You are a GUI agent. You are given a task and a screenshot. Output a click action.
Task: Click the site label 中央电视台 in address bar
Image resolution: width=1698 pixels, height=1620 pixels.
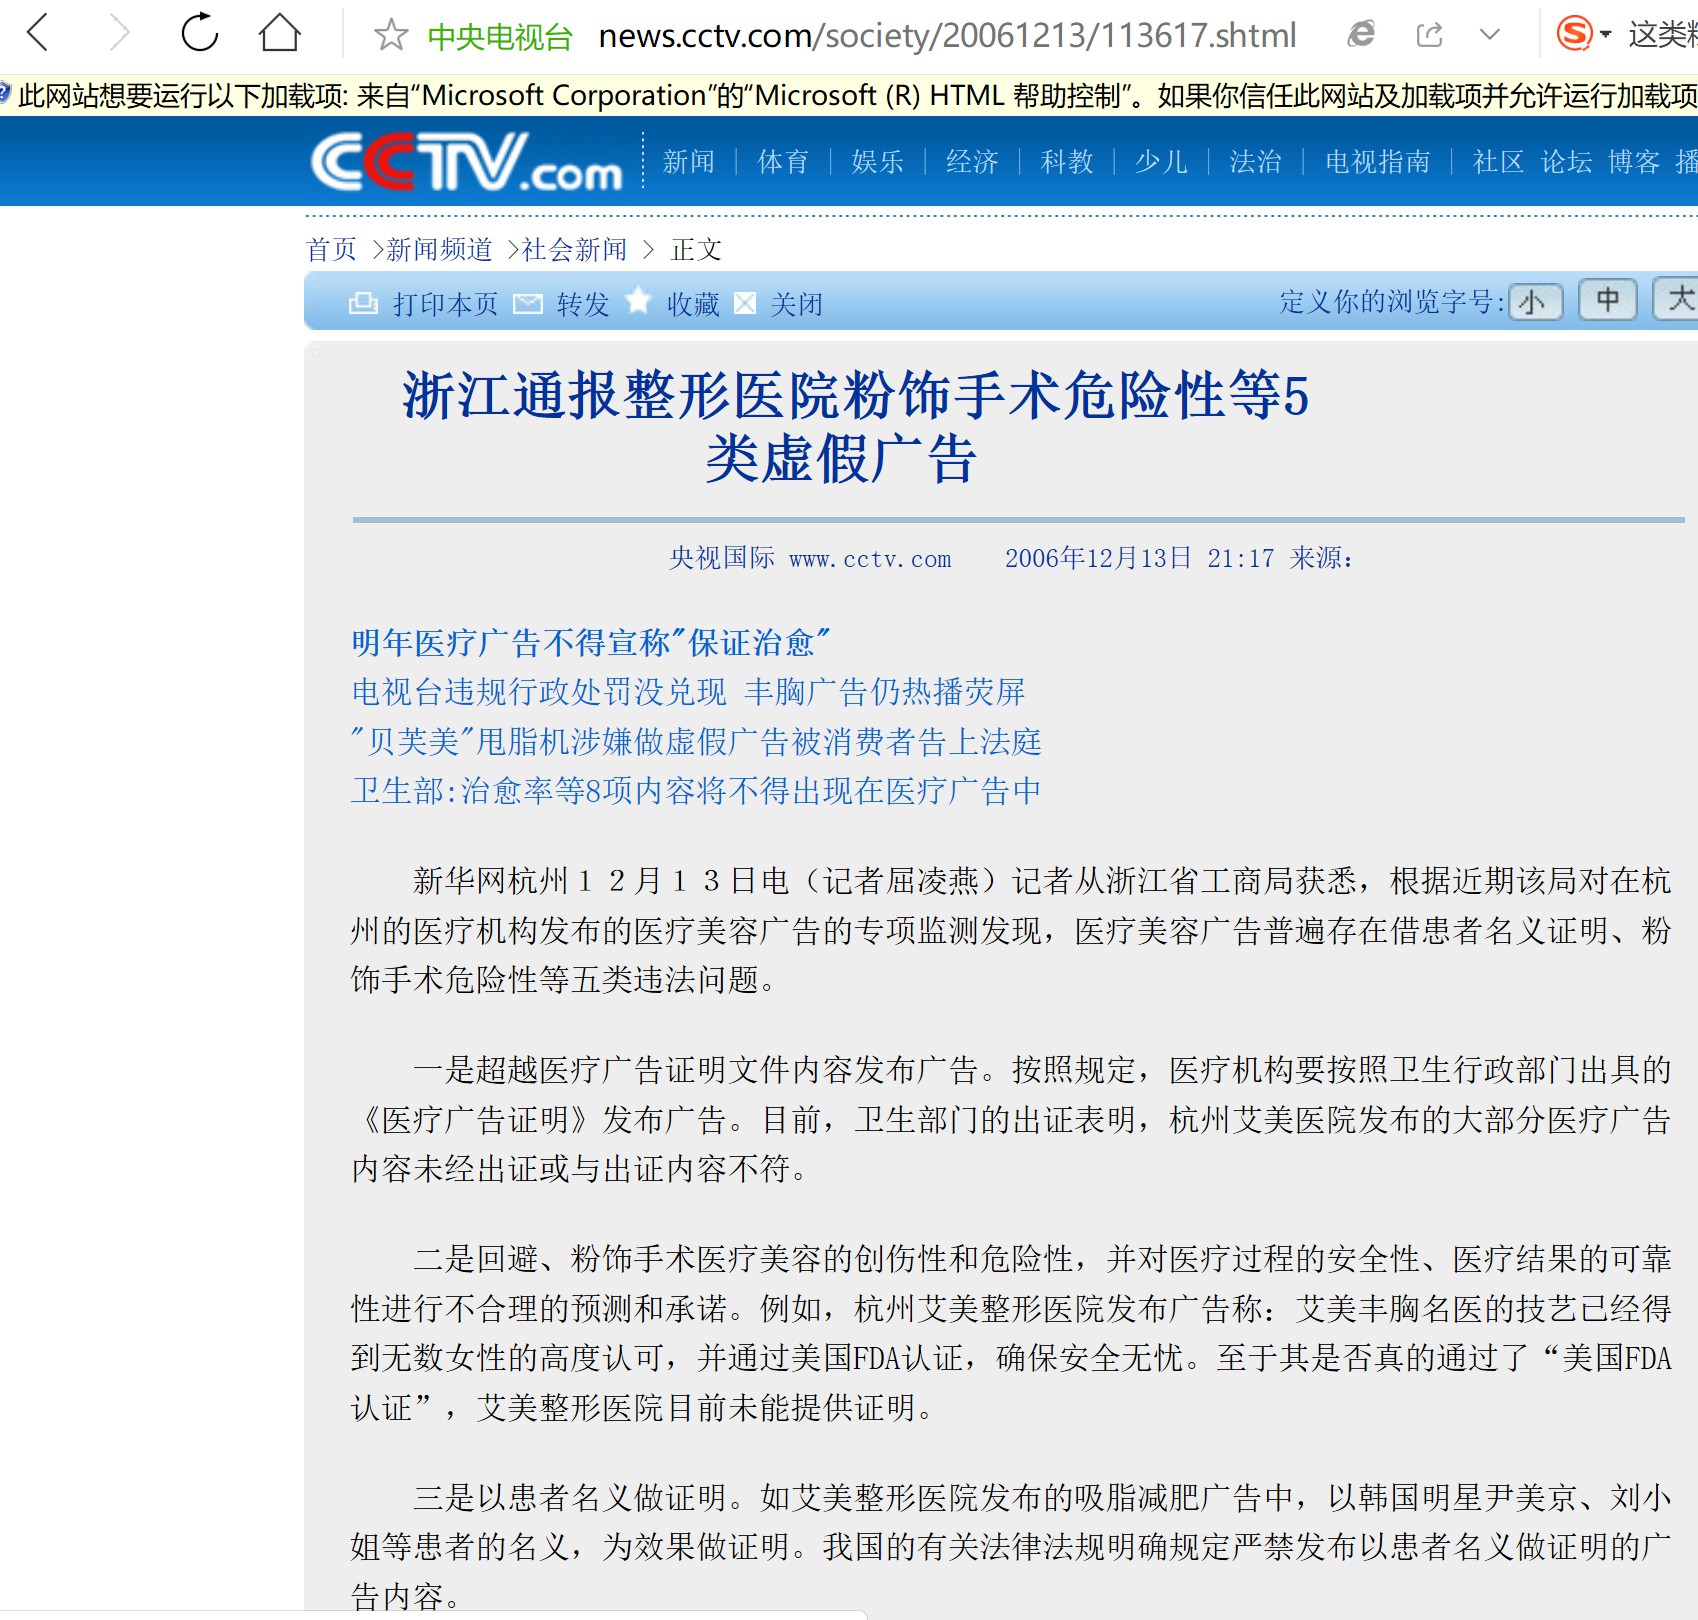pos(500,37)
